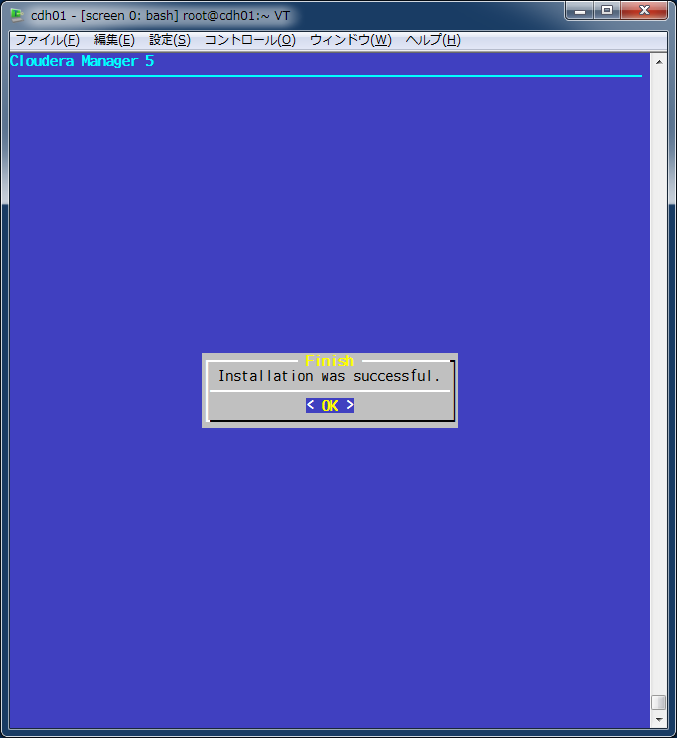Click the terminal app icon in the title bar
The image size is (677, 738).
coord(17,15)
